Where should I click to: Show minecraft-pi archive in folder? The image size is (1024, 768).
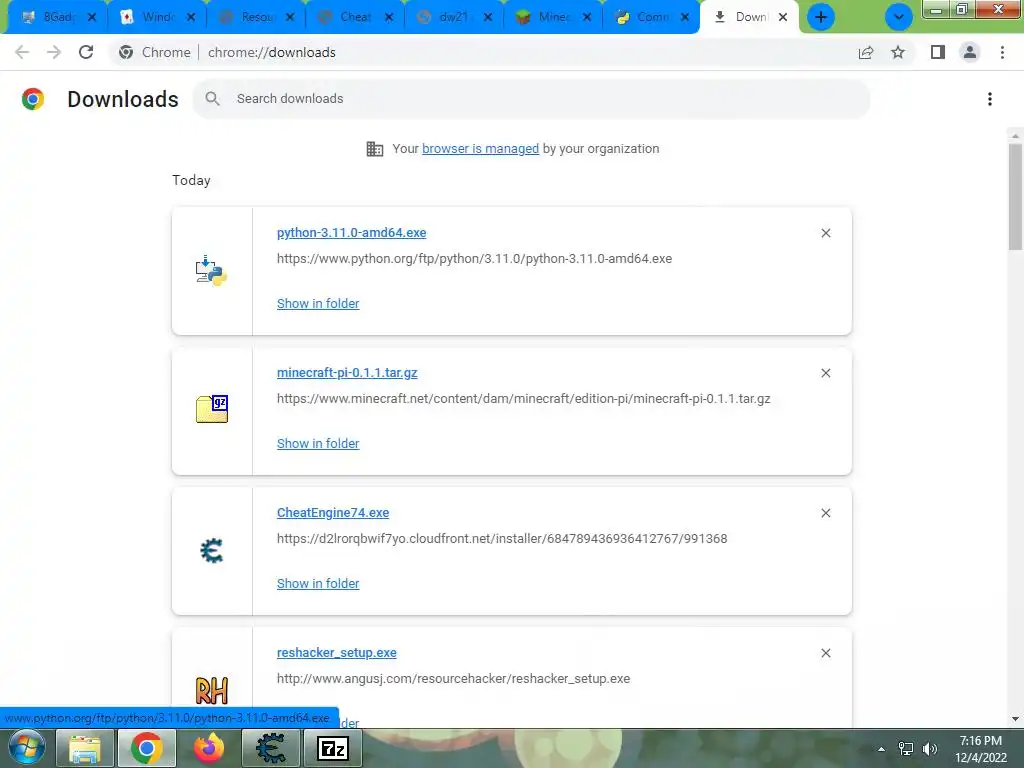tap(318, 443)
